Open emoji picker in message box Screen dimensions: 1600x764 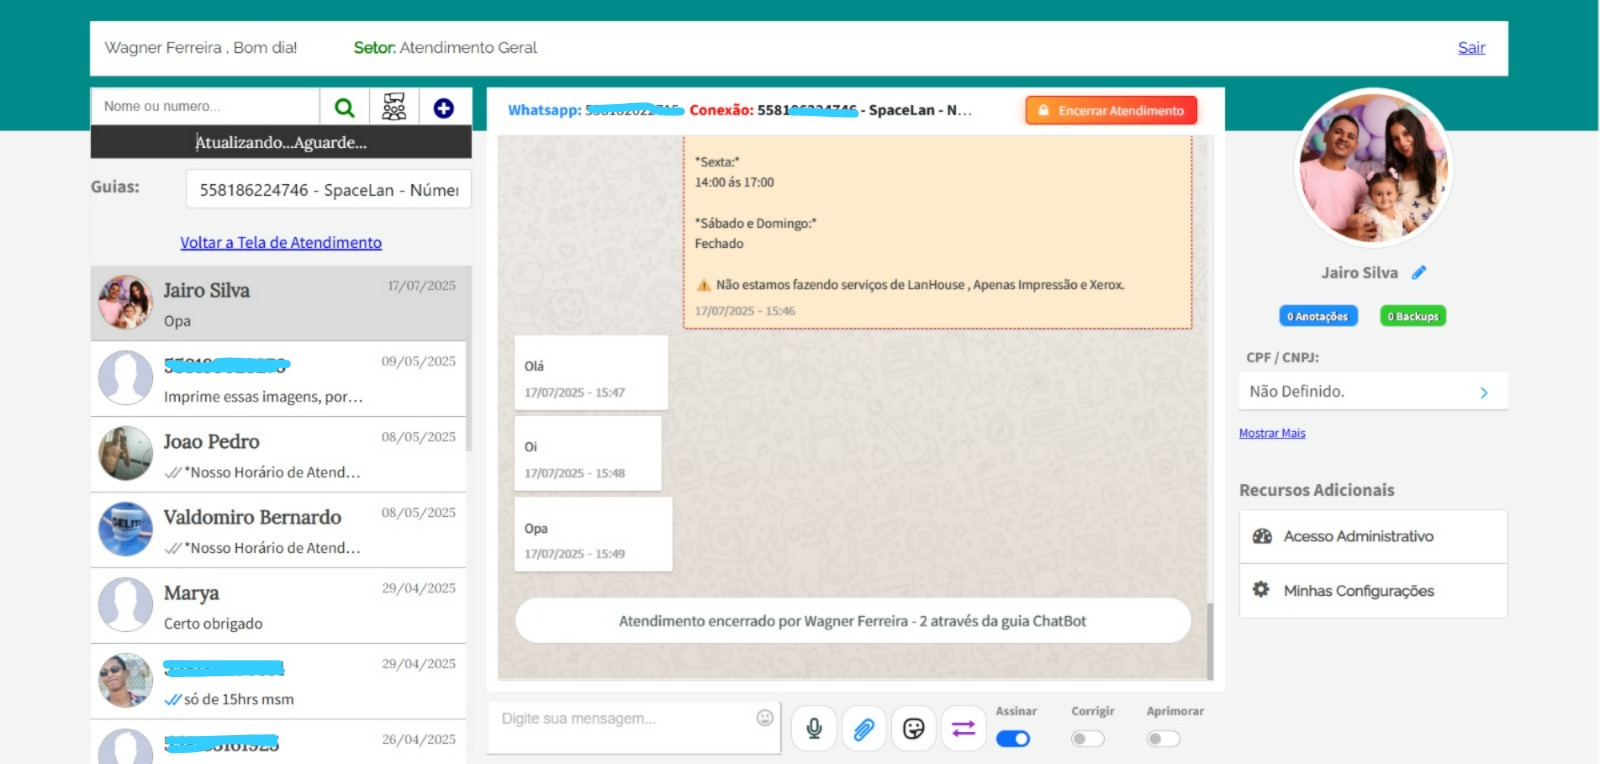[765, 718]
